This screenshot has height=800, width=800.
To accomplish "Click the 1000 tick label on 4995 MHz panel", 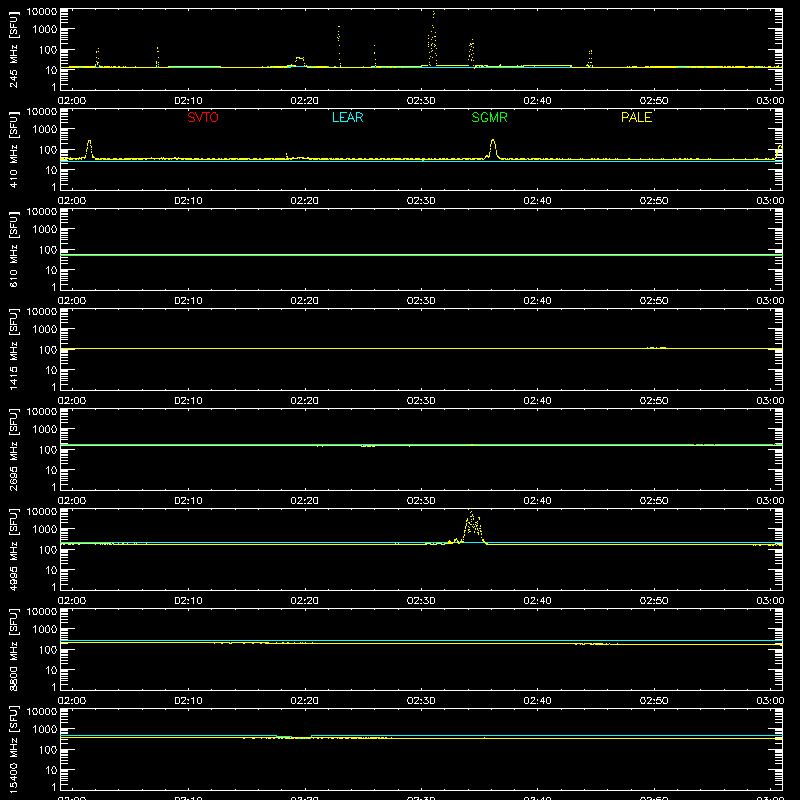I will [x=45, y=530].
